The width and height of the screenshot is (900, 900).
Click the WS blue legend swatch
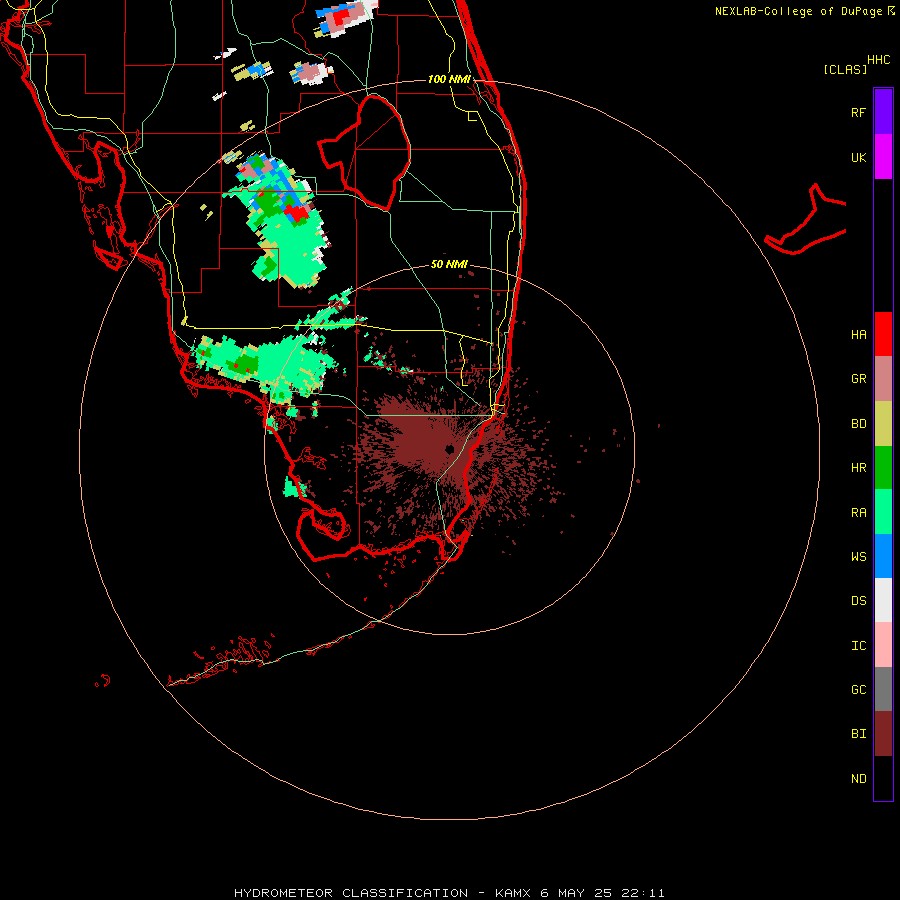point(883,556)
